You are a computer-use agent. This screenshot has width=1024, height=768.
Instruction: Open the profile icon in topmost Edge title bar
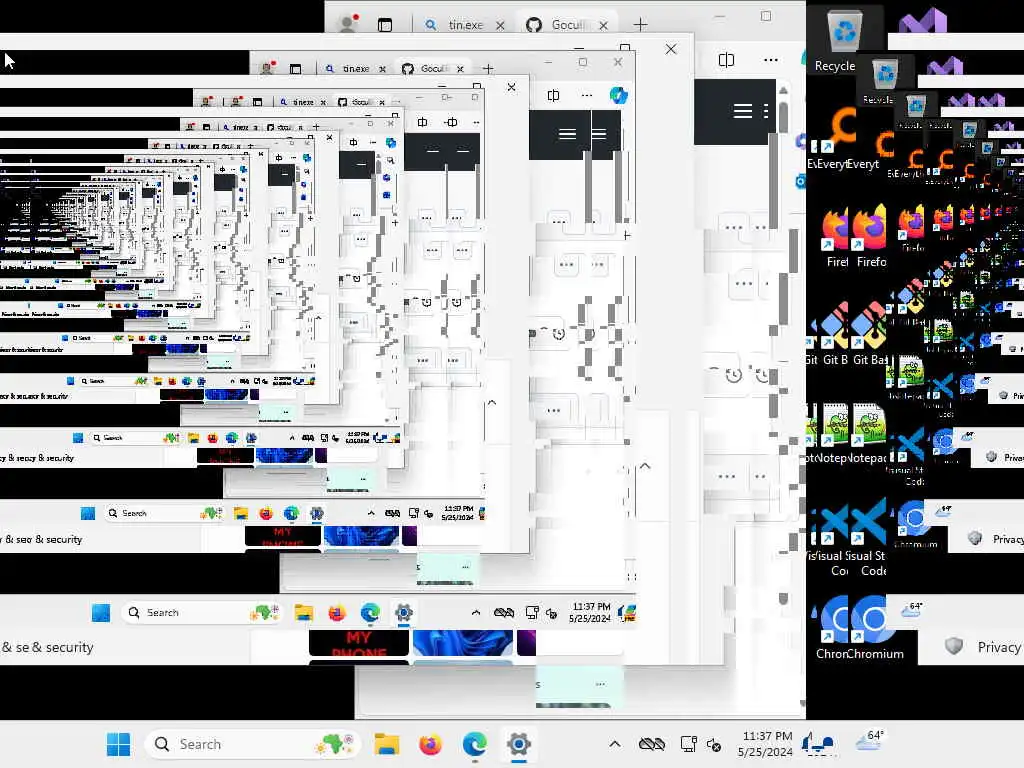pos(349,24)
